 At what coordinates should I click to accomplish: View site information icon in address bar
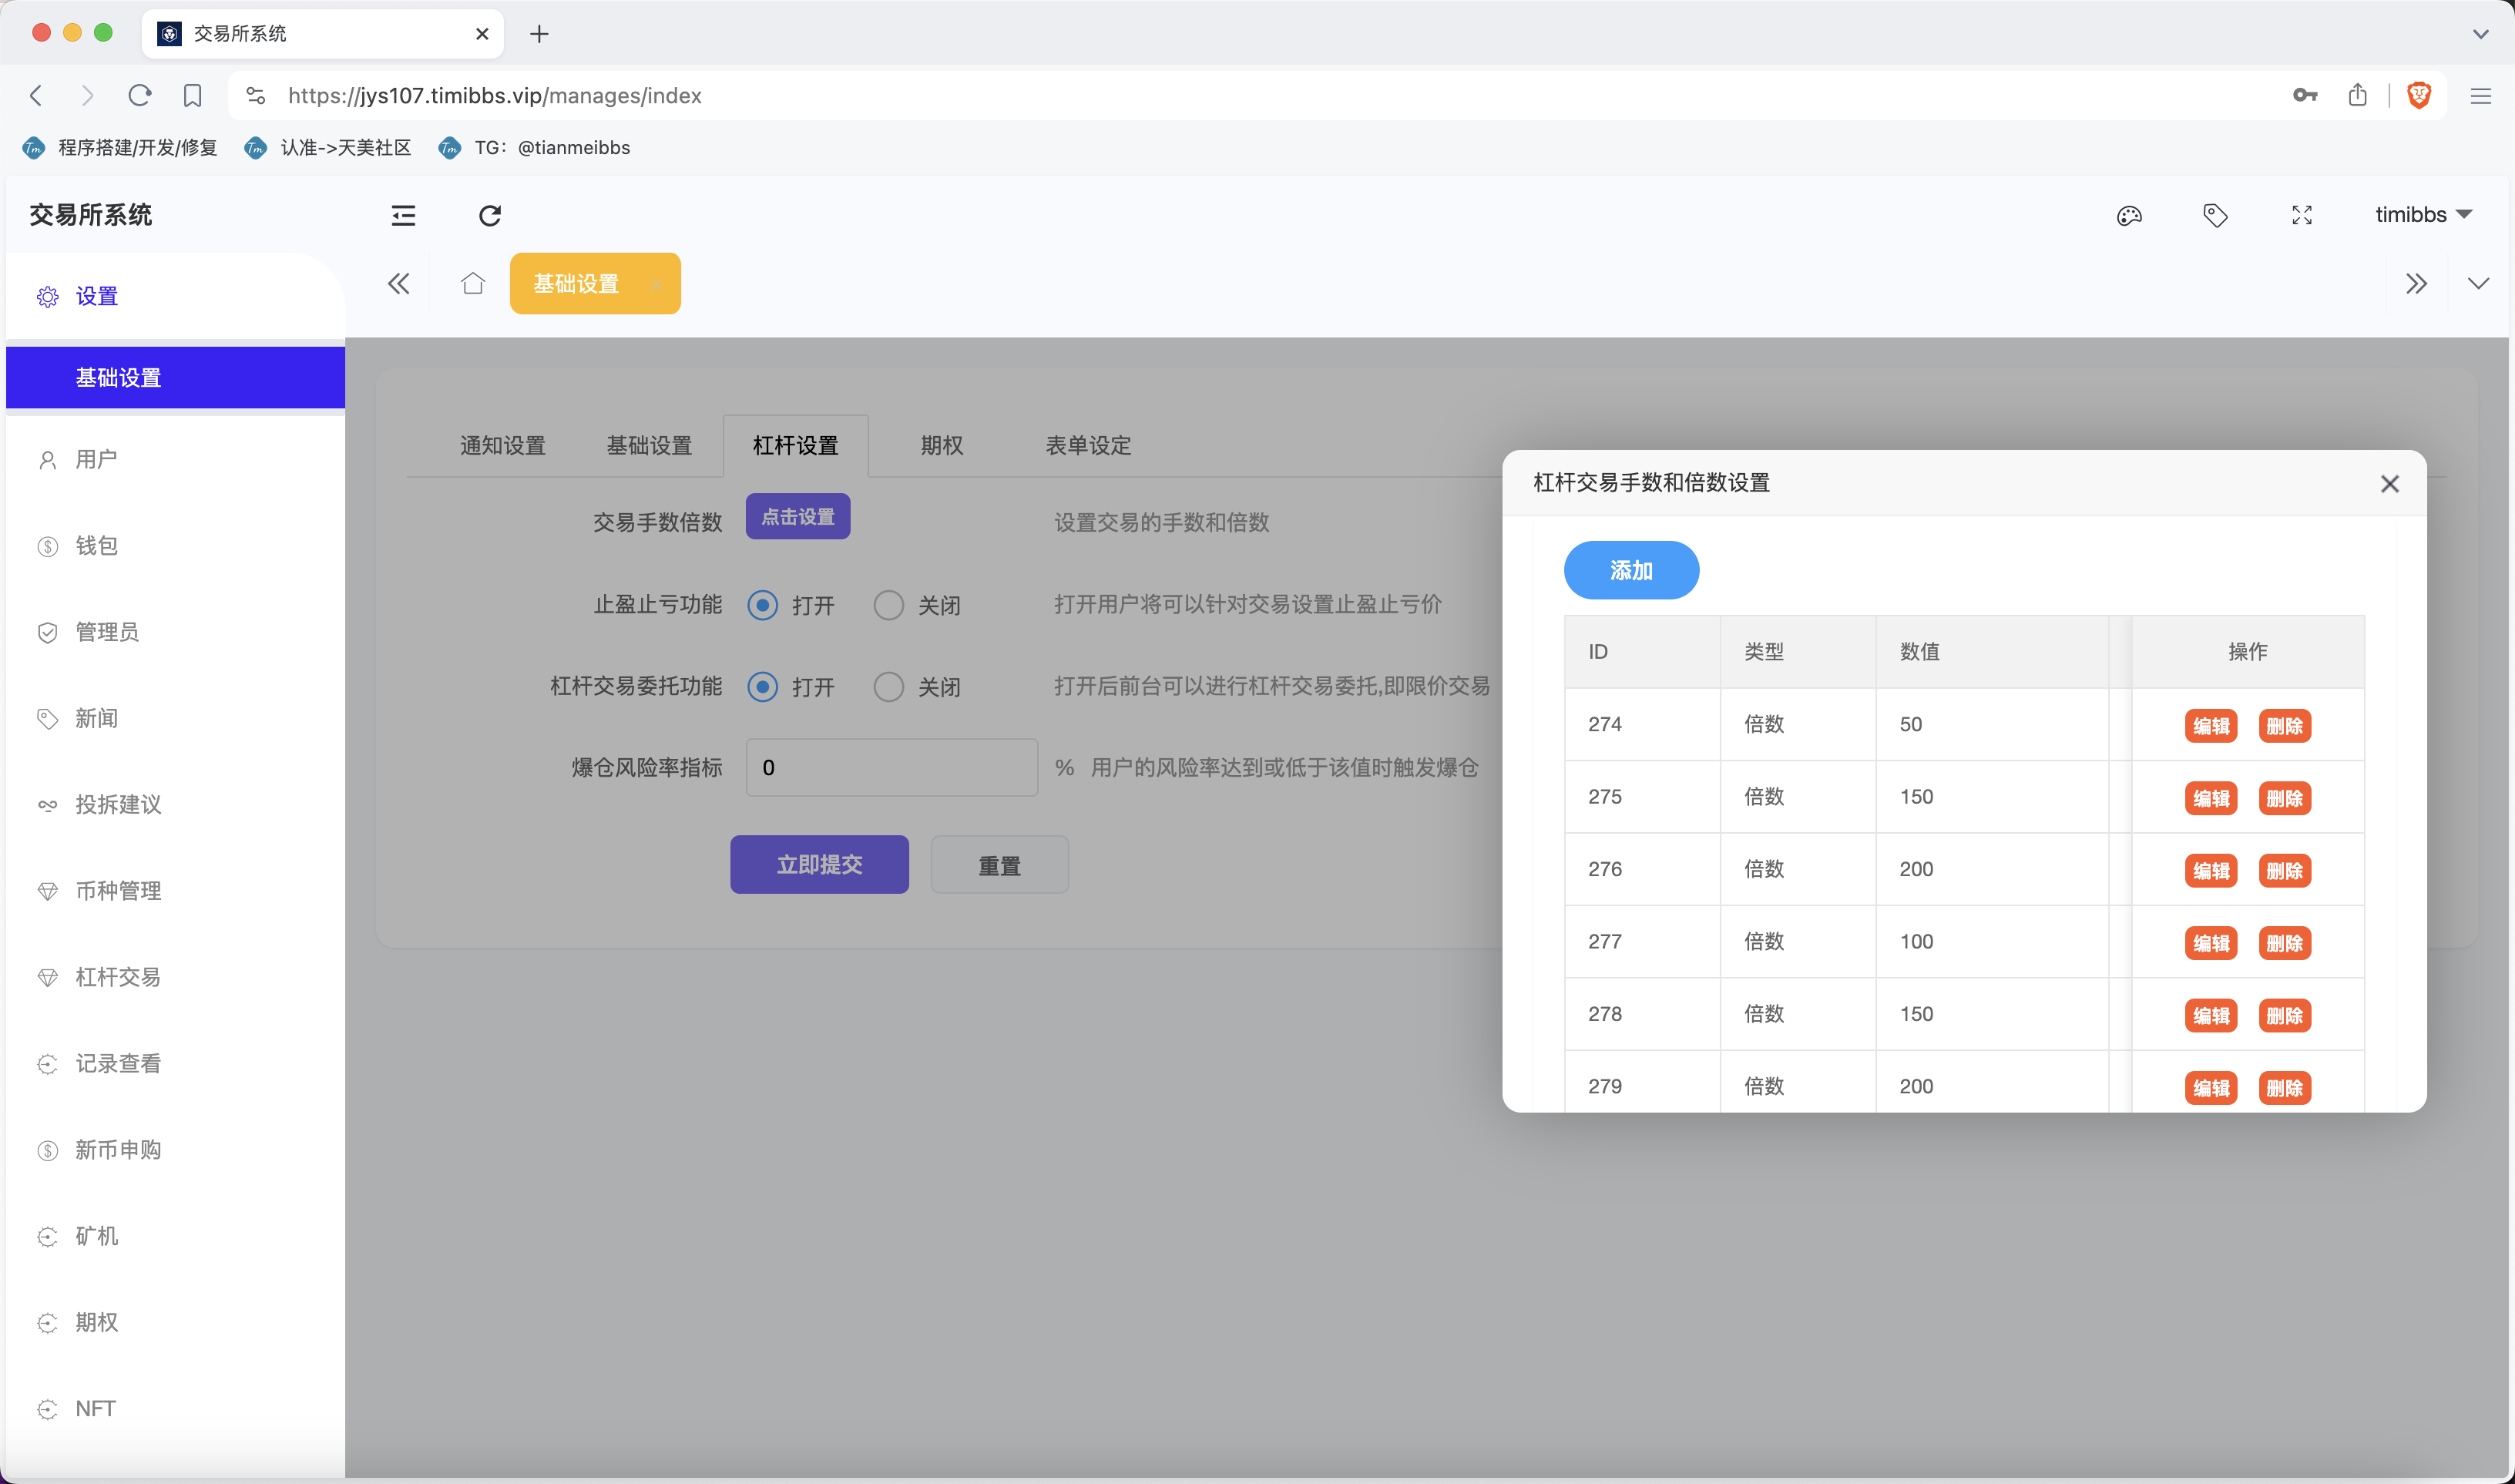point(256,95)
